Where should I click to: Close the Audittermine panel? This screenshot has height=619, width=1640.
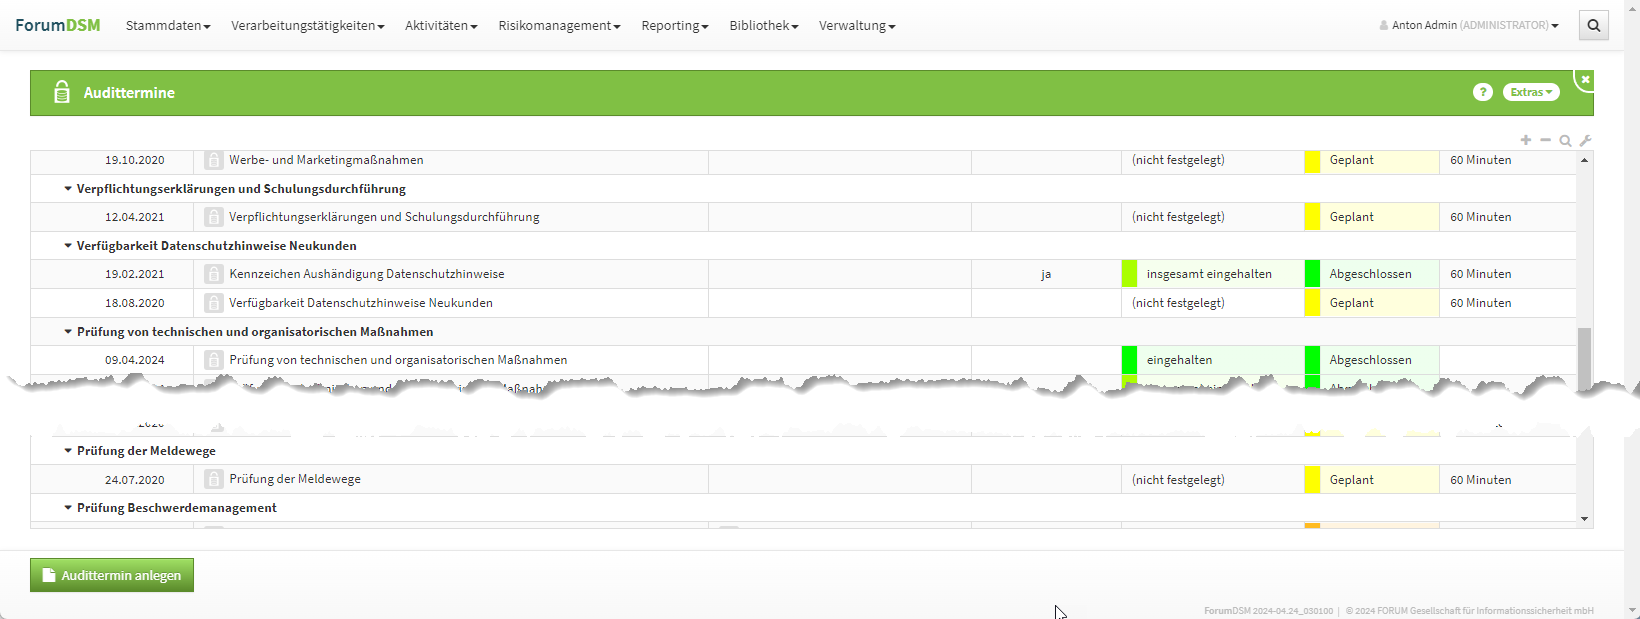point(1585,79)
